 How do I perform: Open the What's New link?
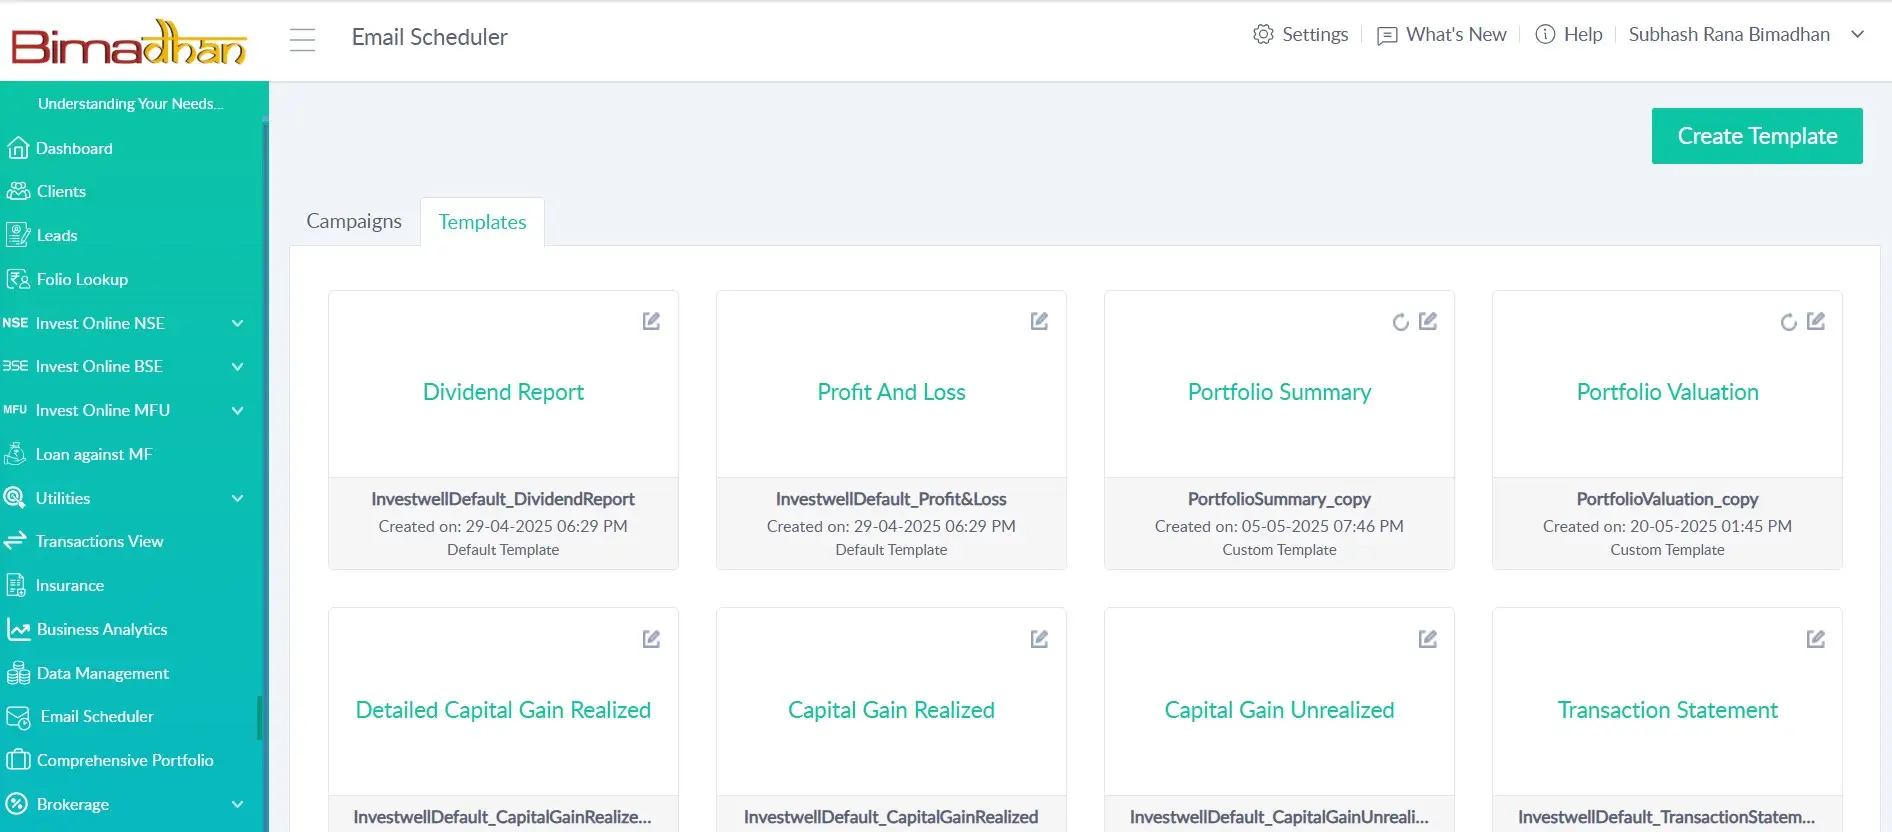pos(1456,34)
